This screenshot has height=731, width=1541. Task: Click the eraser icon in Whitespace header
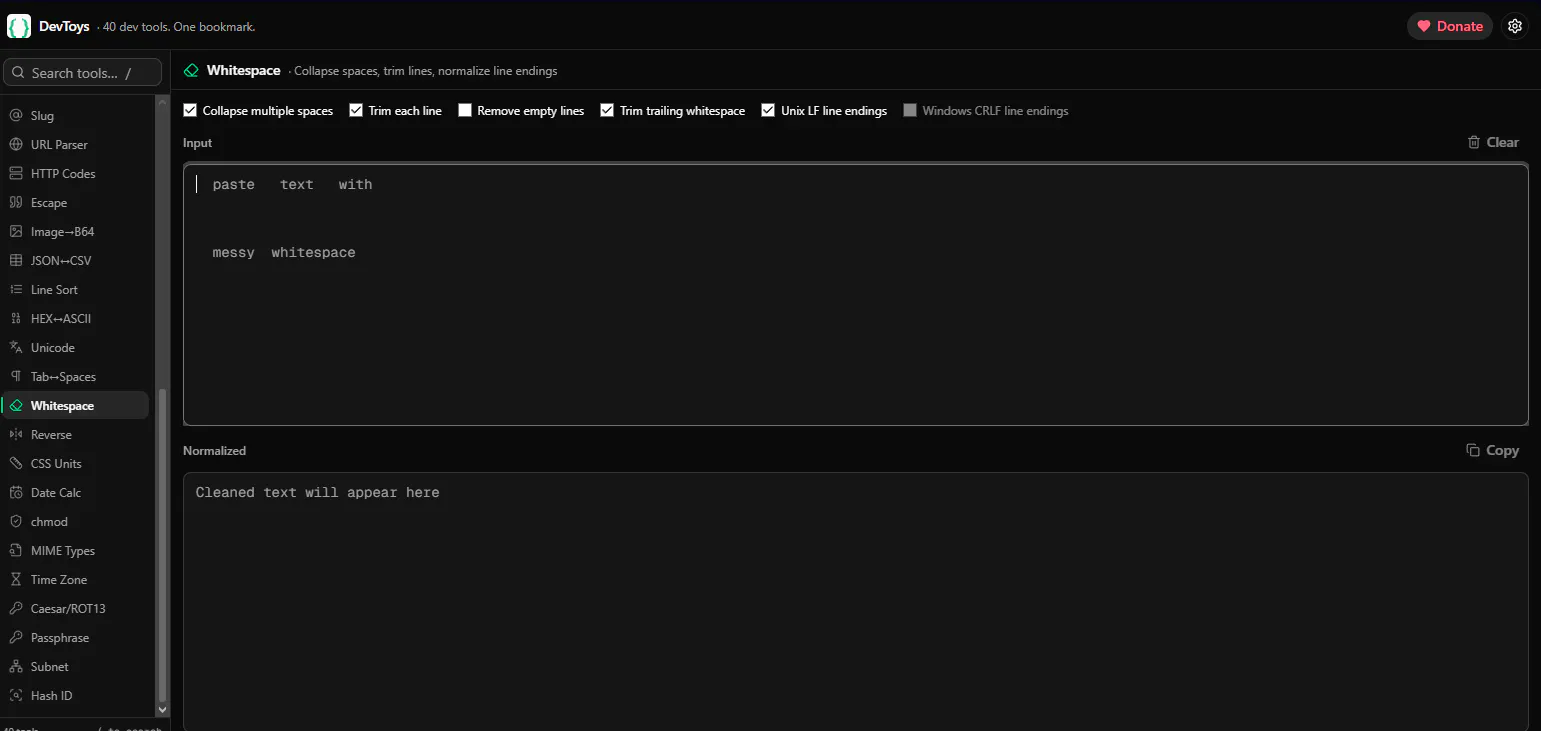pyautogui.click(x=191, y=71)
